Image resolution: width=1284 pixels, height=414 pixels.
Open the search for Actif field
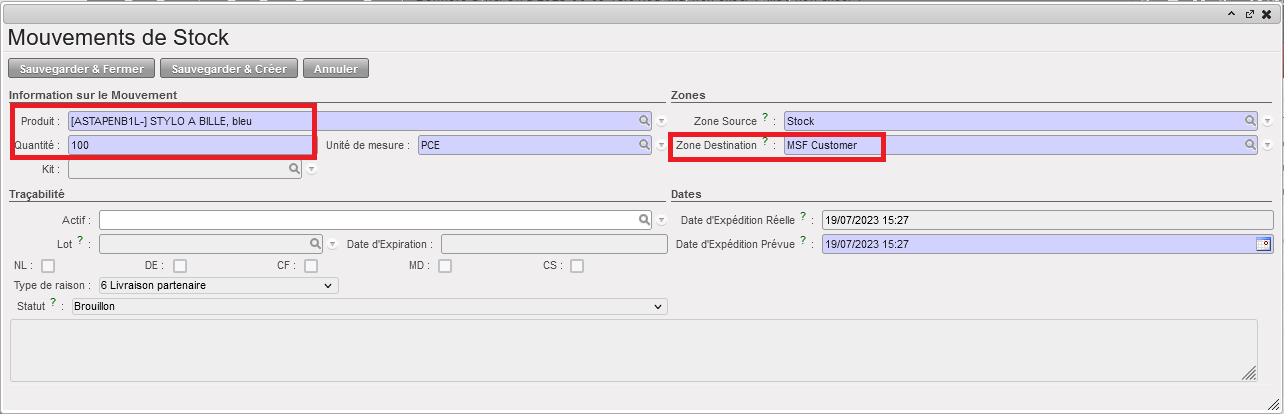coord(645,220)
